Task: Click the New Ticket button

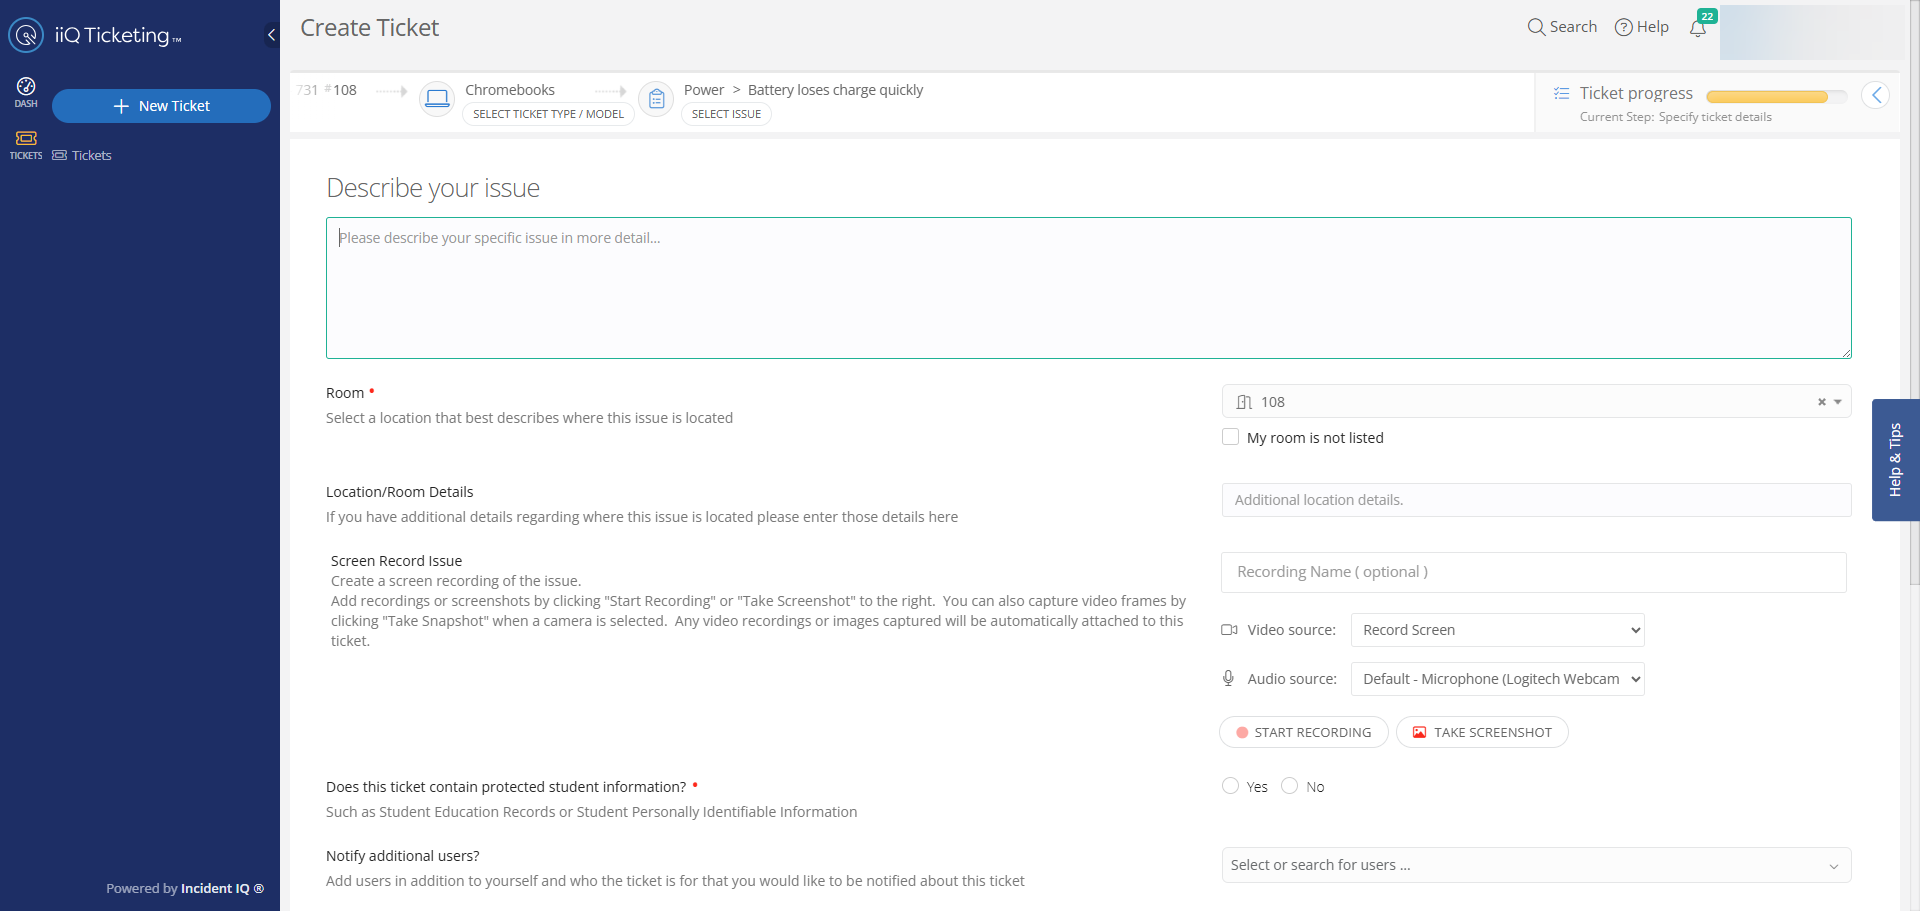Action: [161, 106]
